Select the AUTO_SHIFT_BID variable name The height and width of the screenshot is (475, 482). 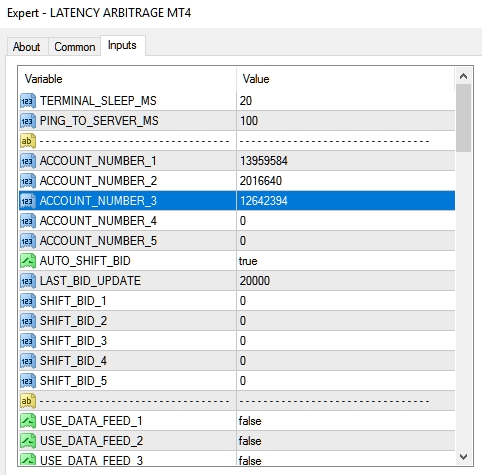pos(85,261)
